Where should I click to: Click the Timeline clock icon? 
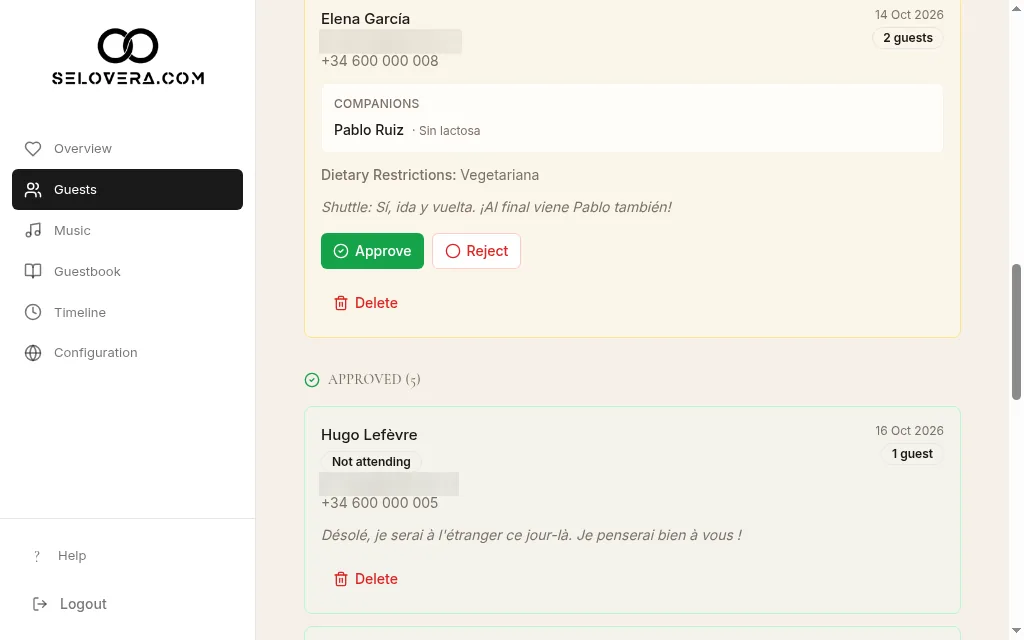33,312
